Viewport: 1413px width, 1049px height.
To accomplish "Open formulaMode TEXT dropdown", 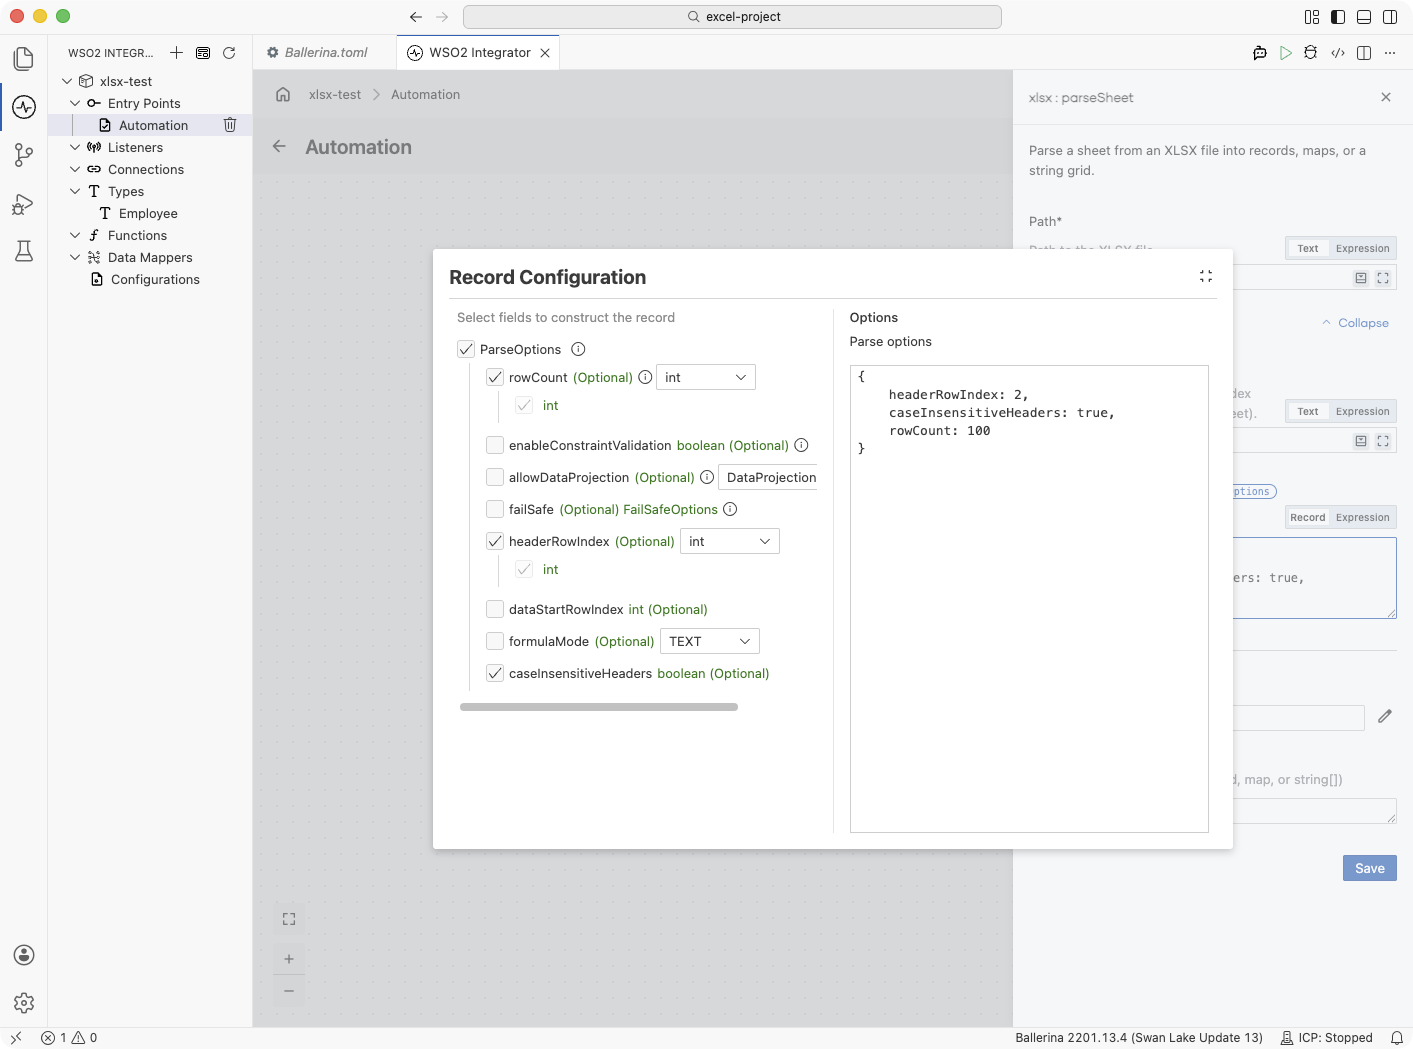I will (x=710, y=641).
